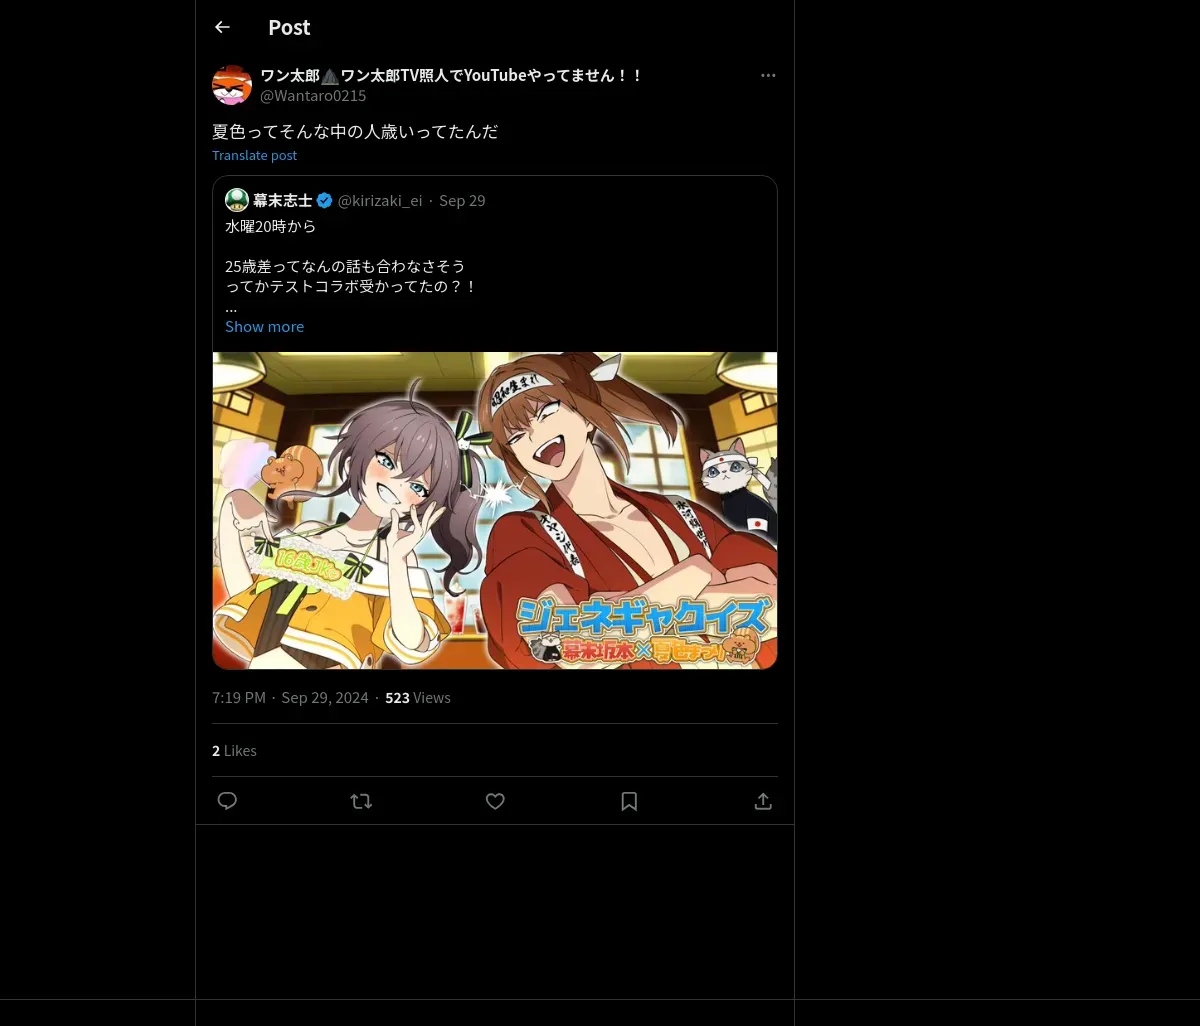Click the 7:19 PM Sep 29, 2024 timestamp
The image size is (1200, 1026).
(290, 697)
